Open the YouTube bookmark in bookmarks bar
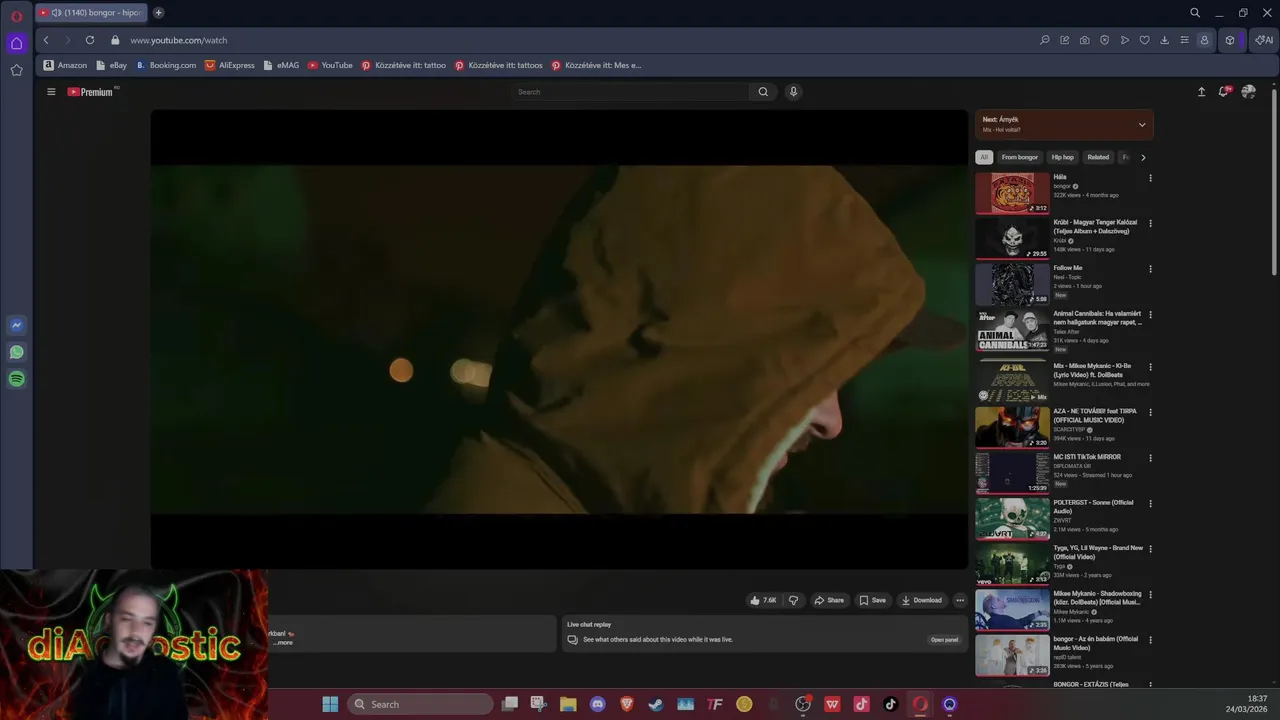This screenshot has height=720, width=1280. [330, 65]
